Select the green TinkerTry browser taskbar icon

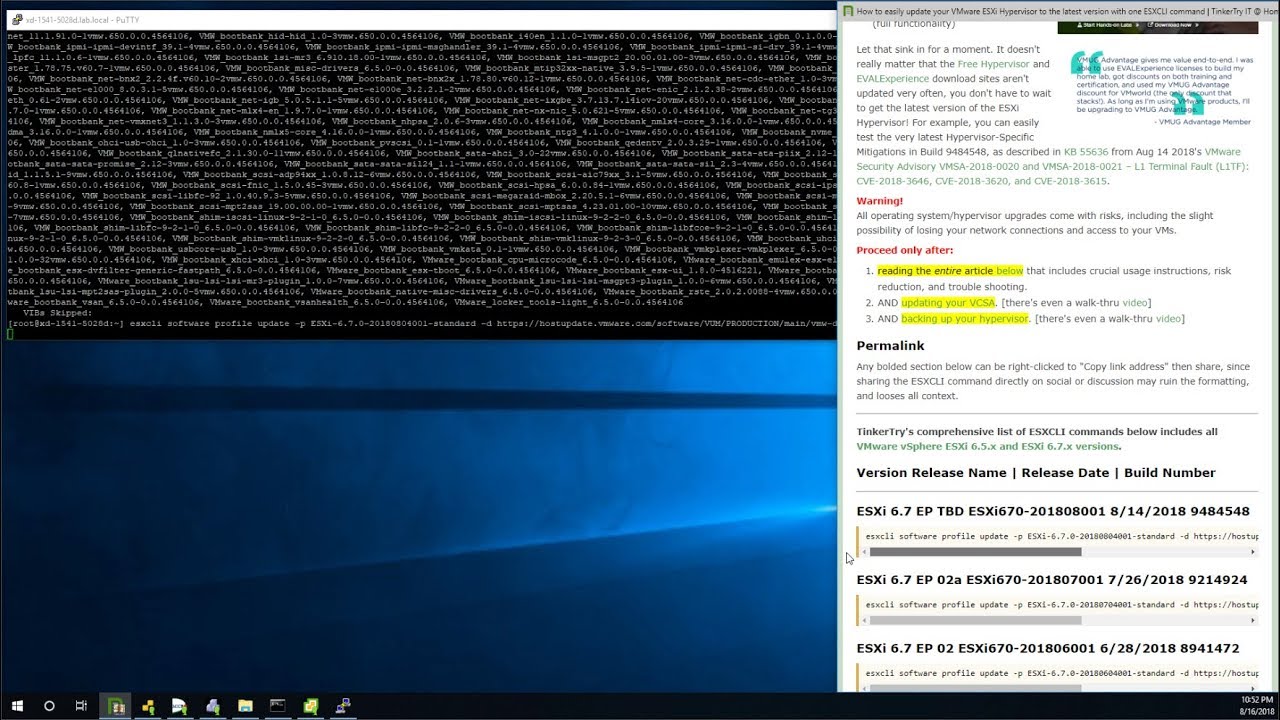[x=116, y=706]
